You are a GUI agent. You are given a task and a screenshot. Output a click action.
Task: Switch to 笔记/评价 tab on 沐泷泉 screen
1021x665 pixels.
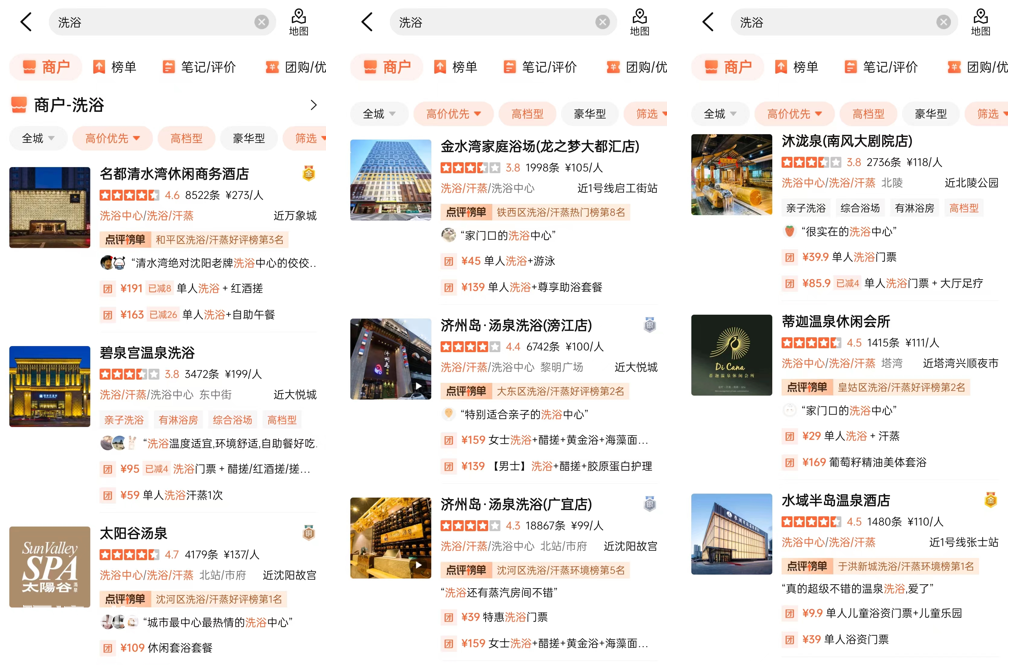(x=881, y=66)
